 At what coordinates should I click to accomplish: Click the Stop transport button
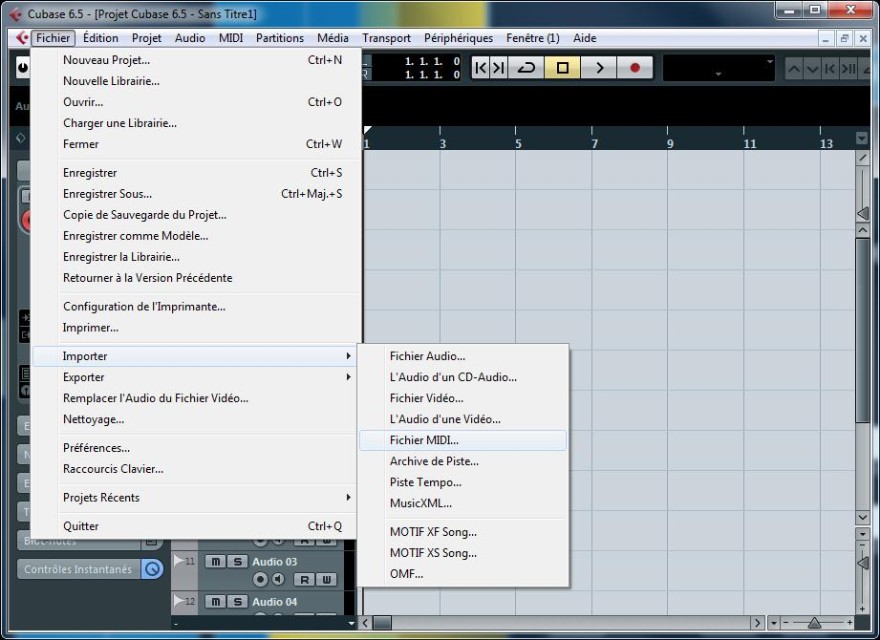coord(562,68)
